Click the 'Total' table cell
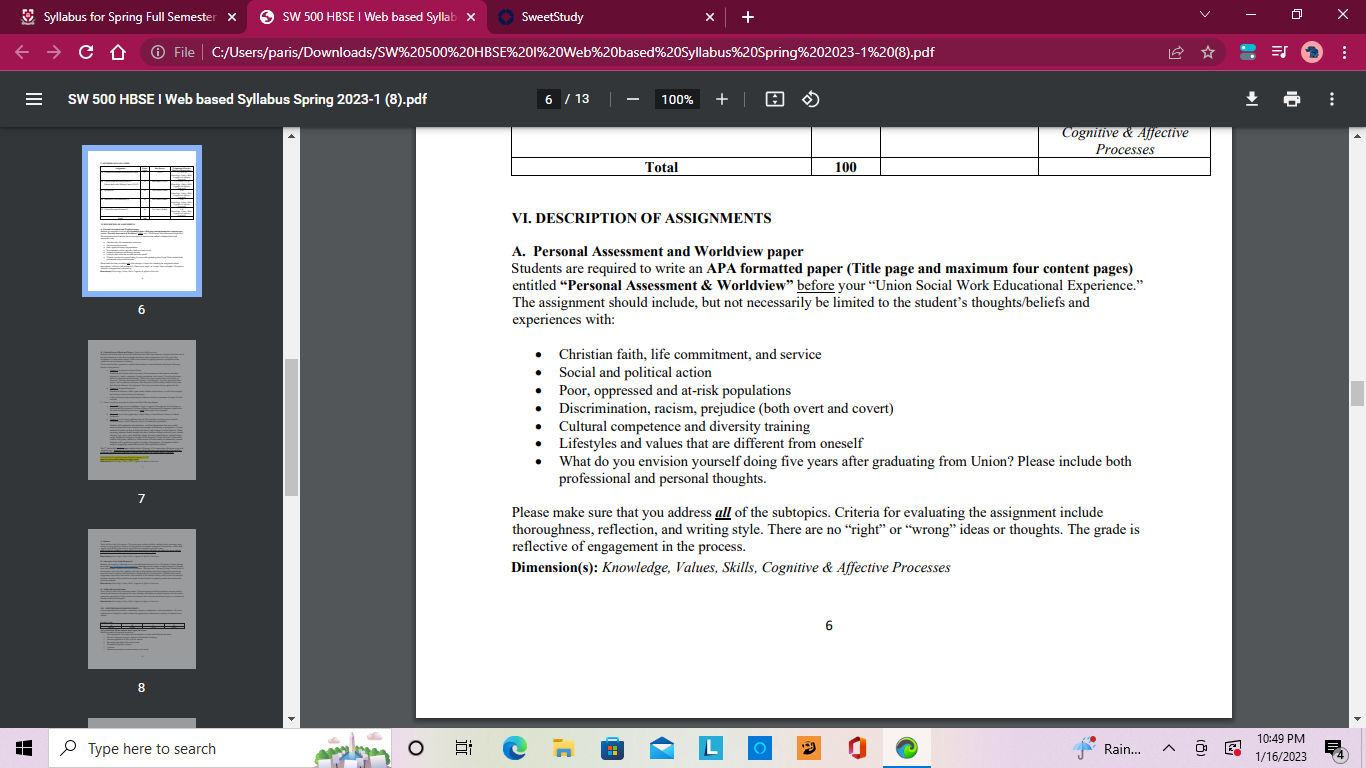Viewport: 1366px width, 768px height. tap(661, 167)
